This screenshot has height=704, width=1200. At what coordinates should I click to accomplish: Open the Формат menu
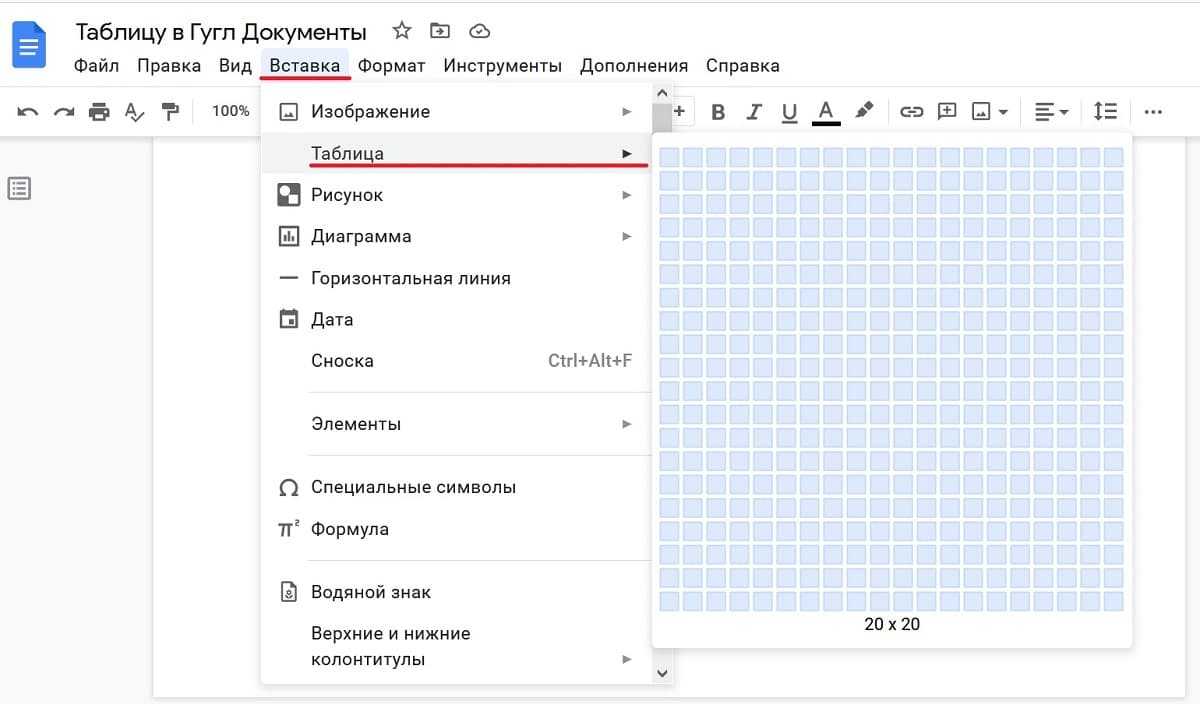click(x=391, y=66)
